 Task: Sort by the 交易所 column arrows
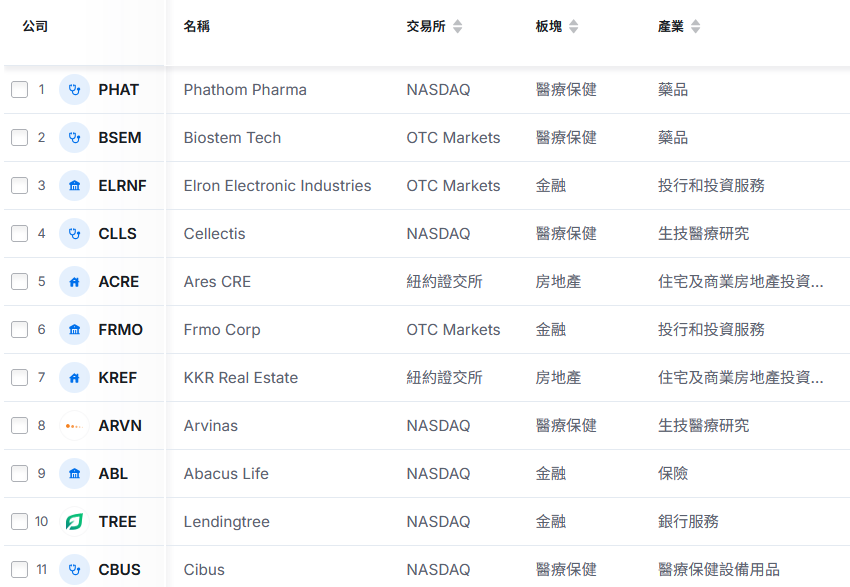coord(458,26)
